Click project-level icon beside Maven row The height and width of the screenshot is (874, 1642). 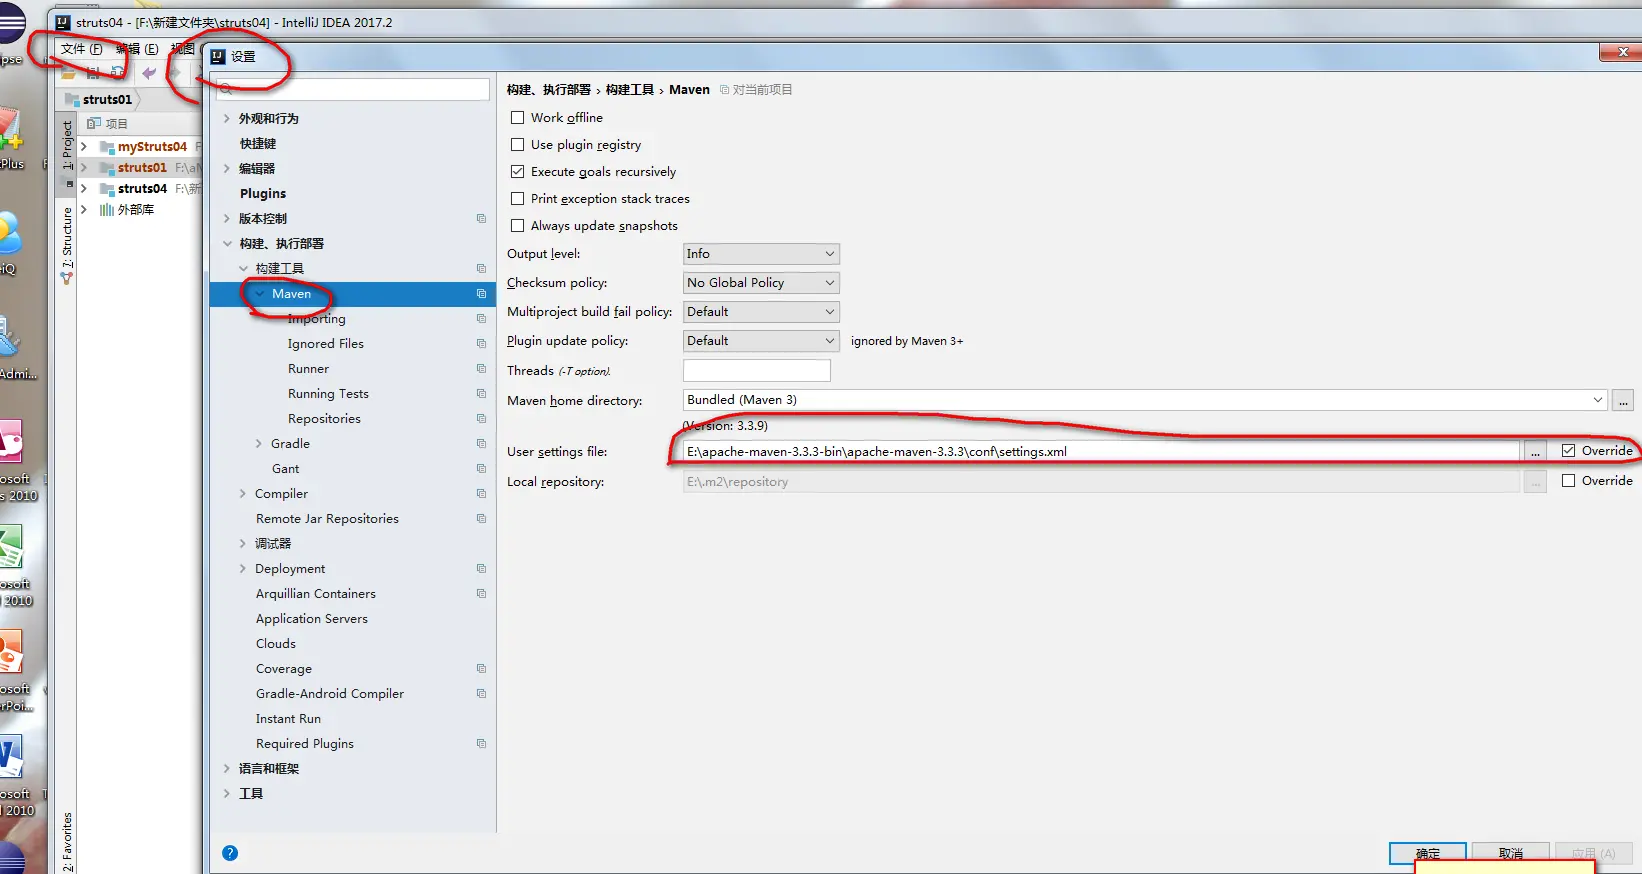481,293
